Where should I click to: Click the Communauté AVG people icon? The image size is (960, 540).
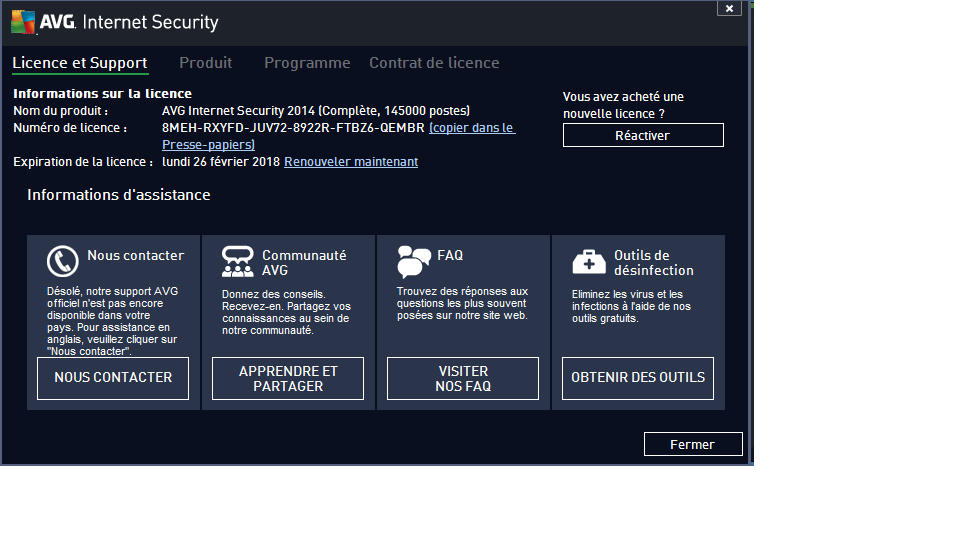(238, 261)
